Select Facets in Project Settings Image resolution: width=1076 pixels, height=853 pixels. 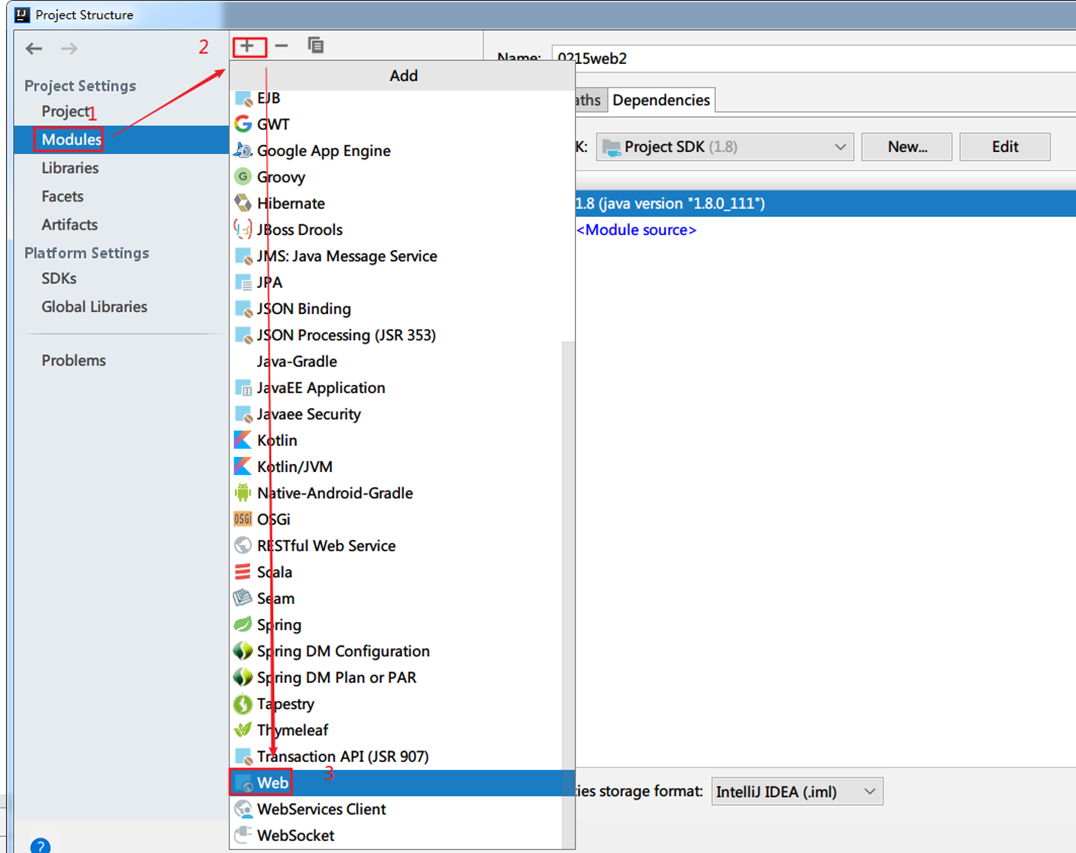(62, 196)
